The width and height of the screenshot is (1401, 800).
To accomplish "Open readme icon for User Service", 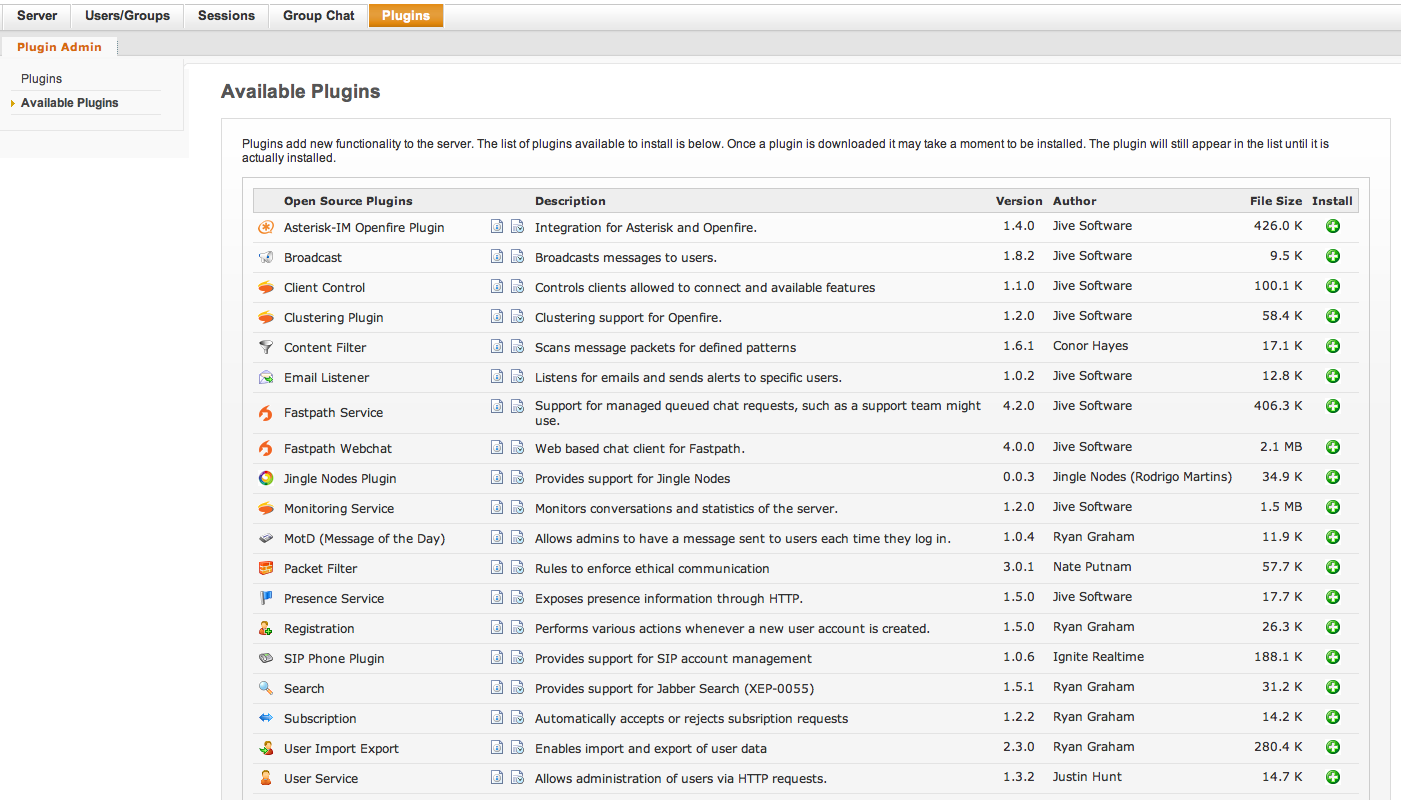I will (x=497, y=778).
